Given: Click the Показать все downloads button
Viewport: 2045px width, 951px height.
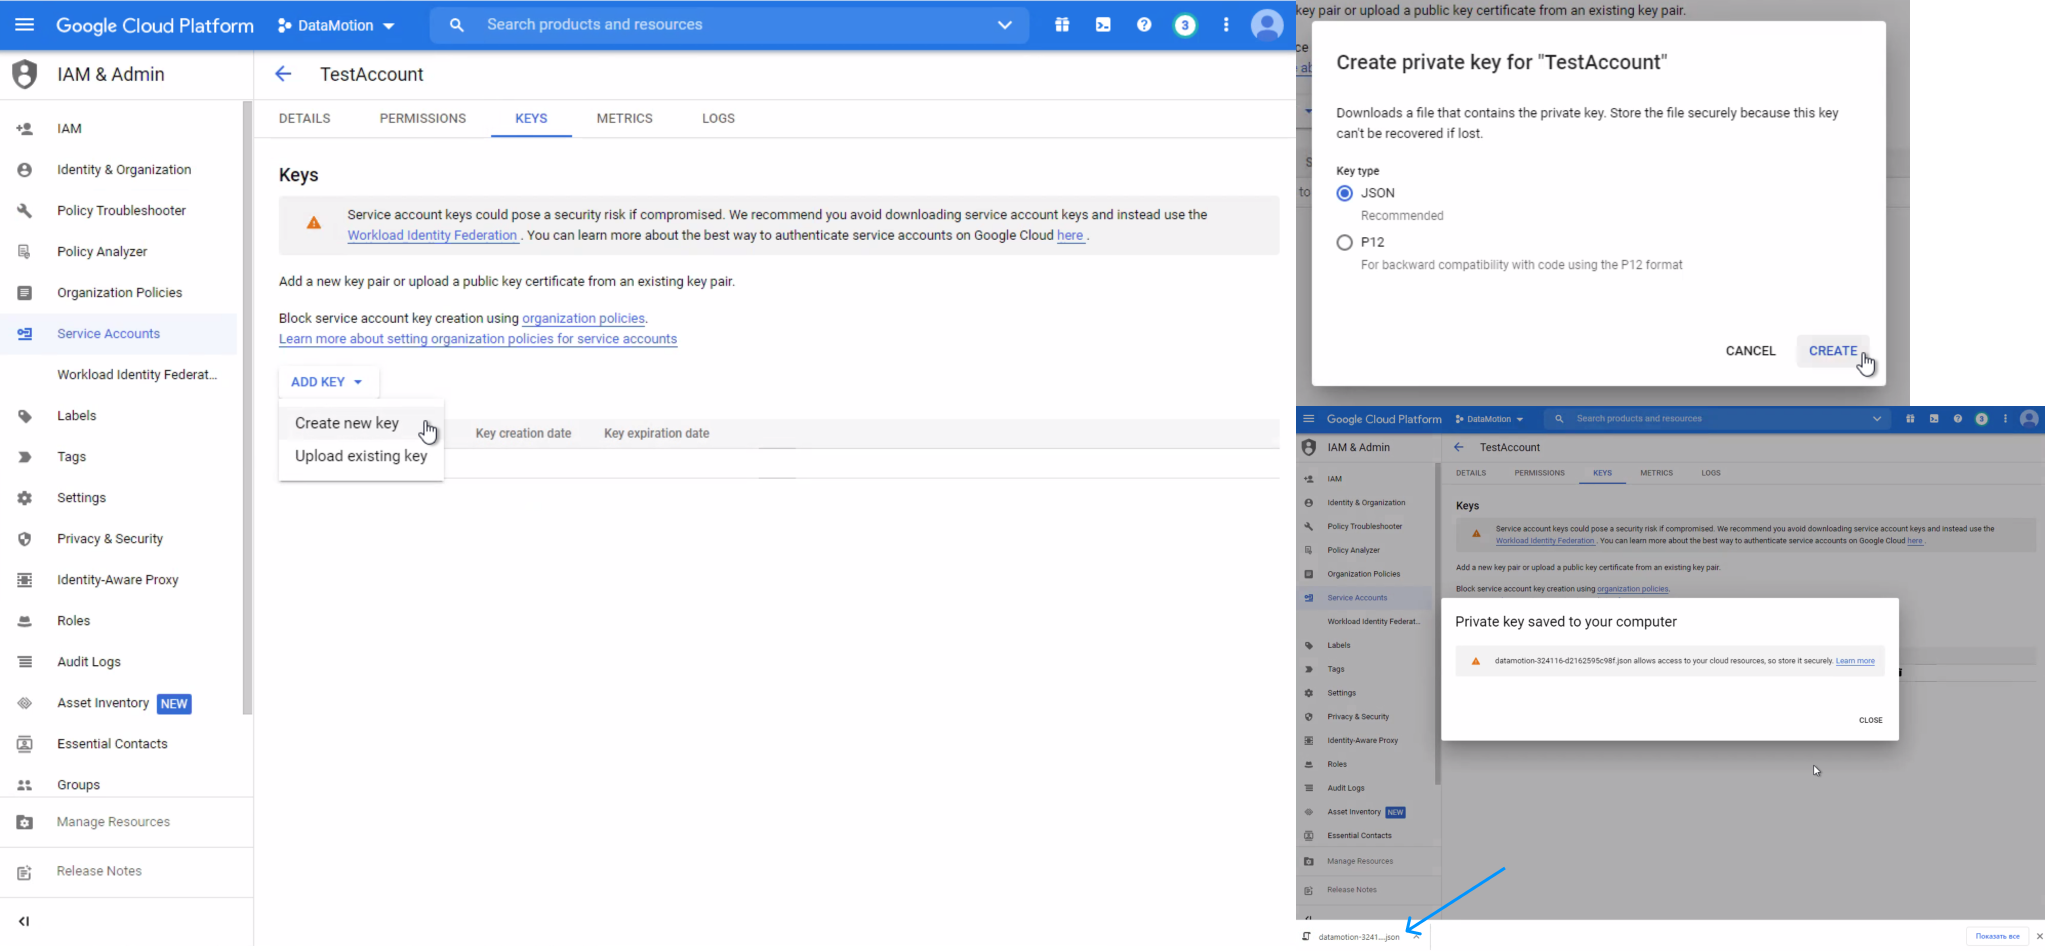Looking at the screenshot, I should point(1998,936).
